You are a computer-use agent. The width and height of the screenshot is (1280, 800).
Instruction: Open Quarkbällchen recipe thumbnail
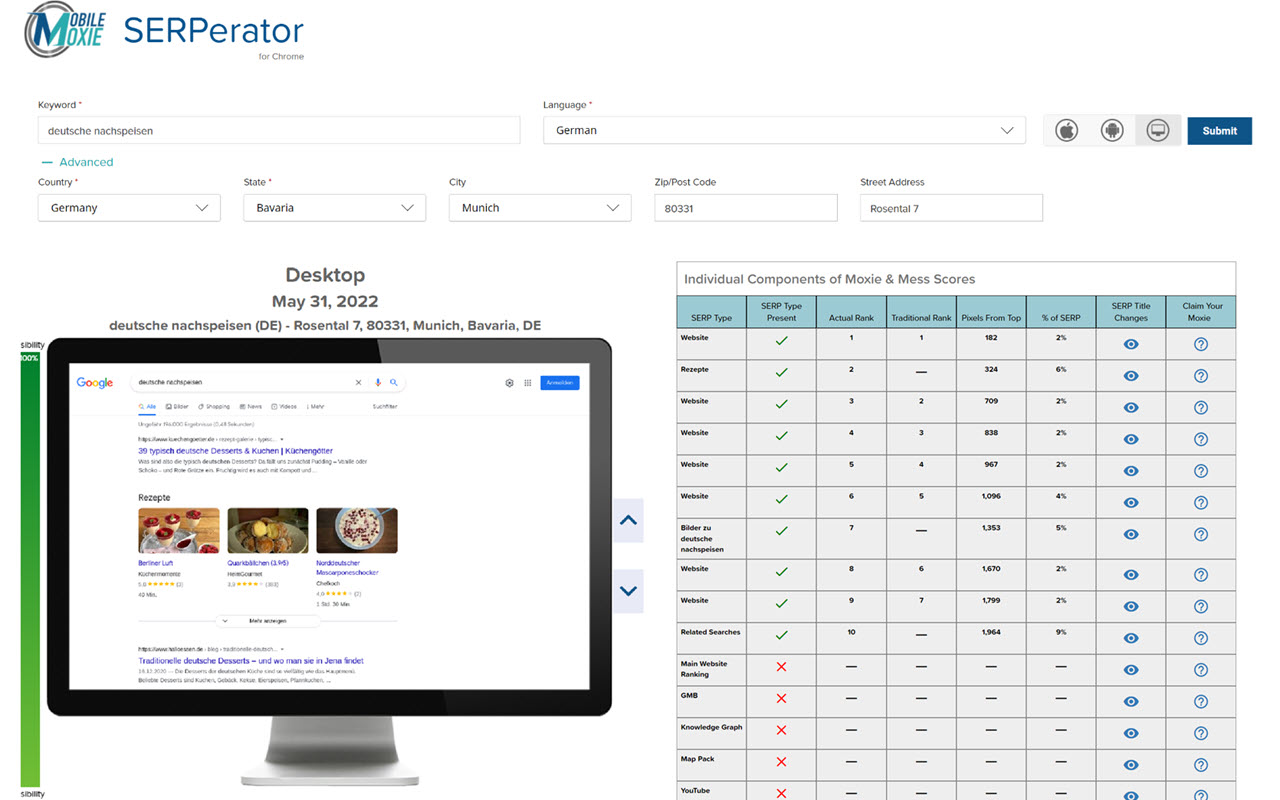pyautogui.click(x=268, y=530)
